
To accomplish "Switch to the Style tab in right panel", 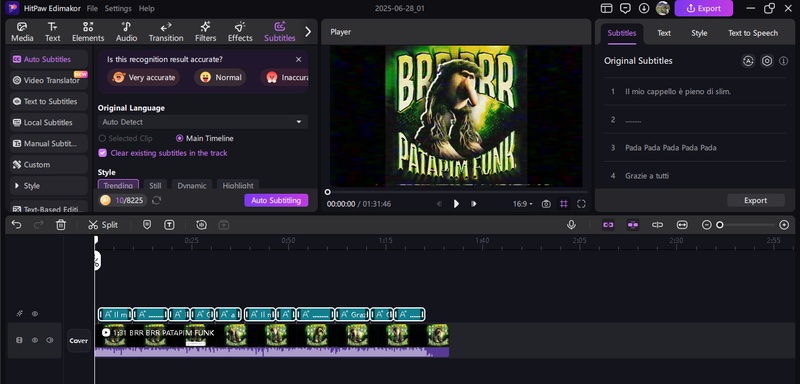I will [699, 33].
